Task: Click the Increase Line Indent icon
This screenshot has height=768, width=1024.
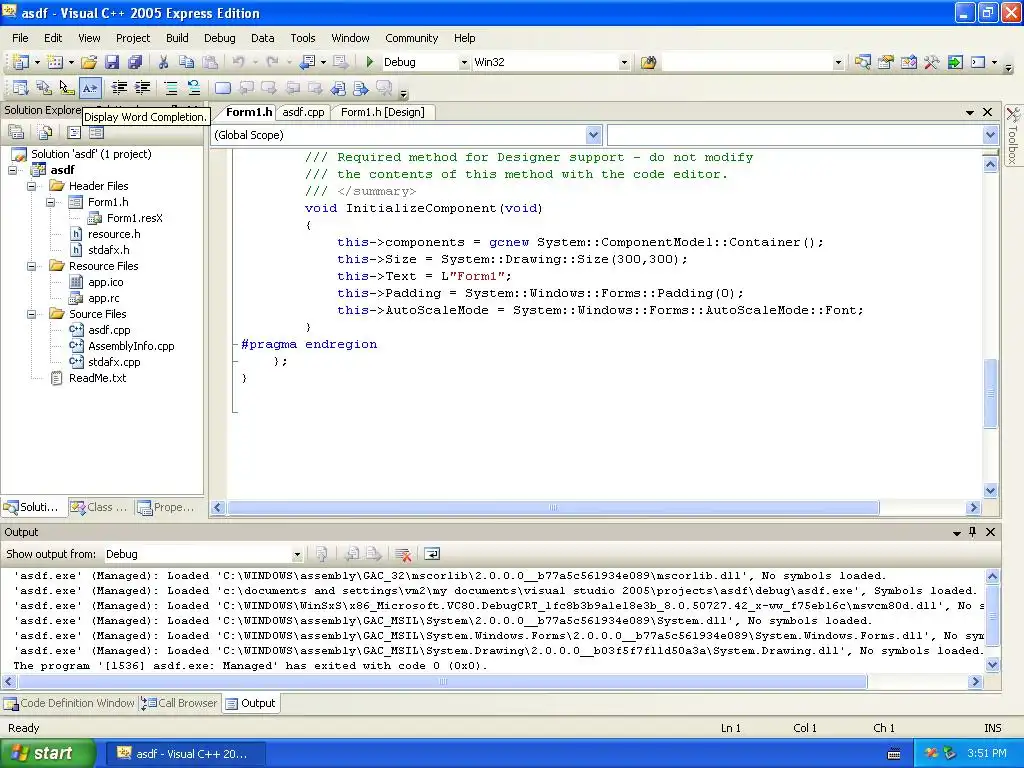Action: pyautogui.click(x=142, y=88)
